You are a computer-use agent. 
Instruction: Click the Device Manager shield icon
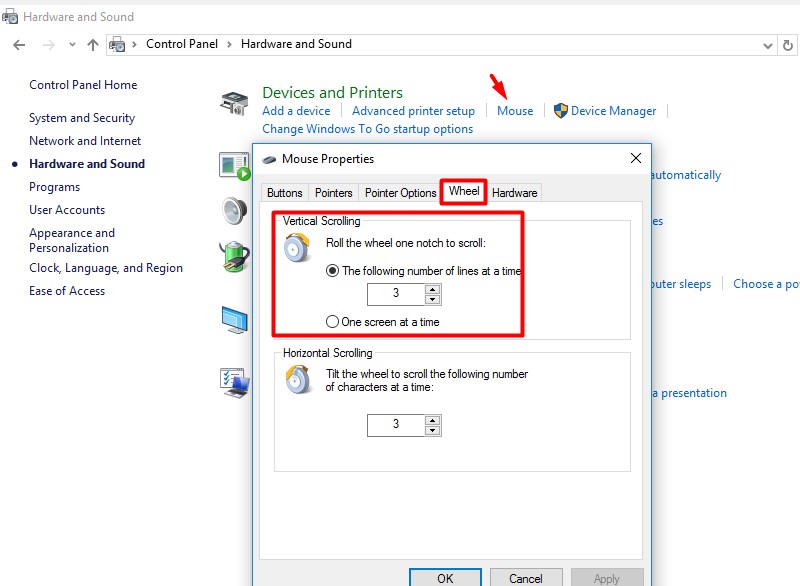pyautogui.click(x=561, y=111)
